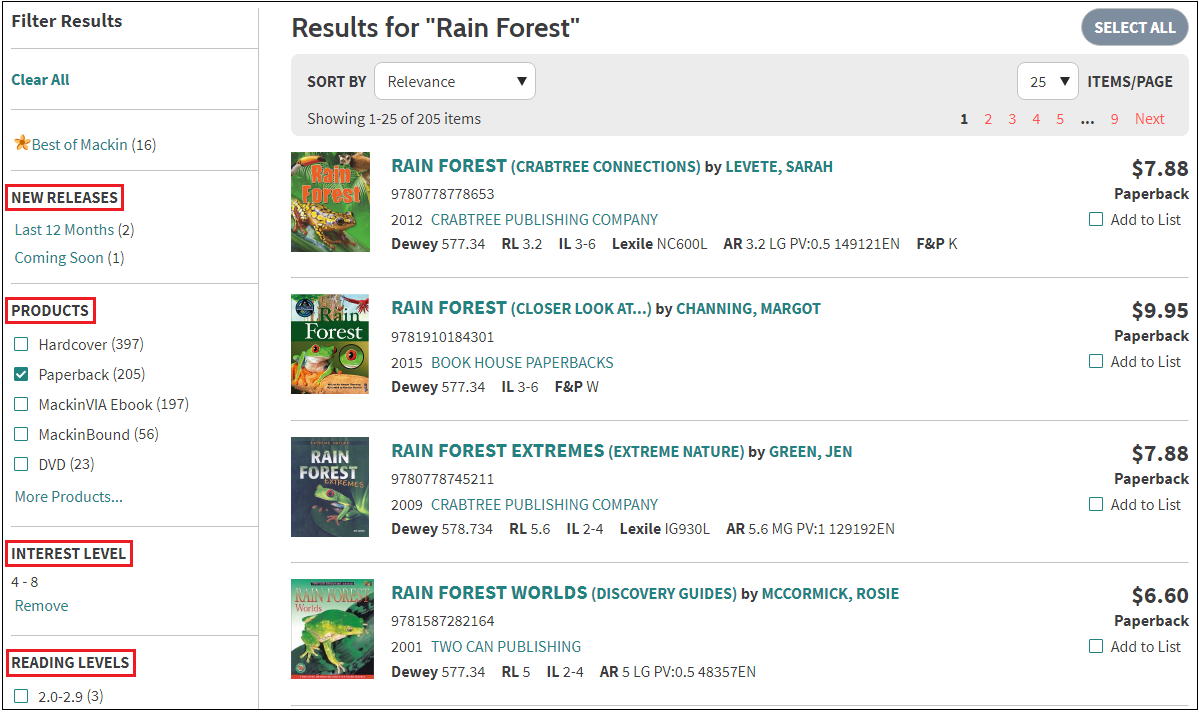The image size is (1199, 712).
Task: Tick Add to List for Rain Forest Extremes
Action: (x=1096, y=505)
